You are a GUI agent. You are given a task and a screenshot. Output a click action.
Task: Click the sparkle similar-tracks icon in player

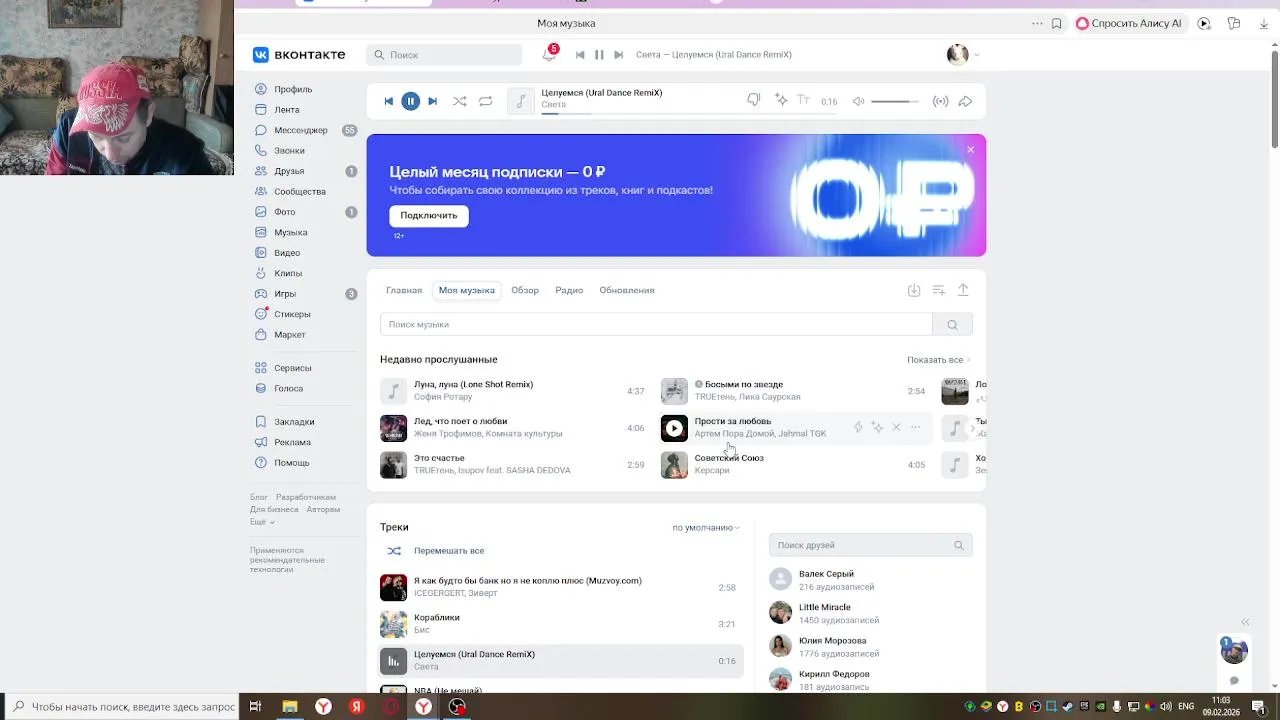coord(781,100)
